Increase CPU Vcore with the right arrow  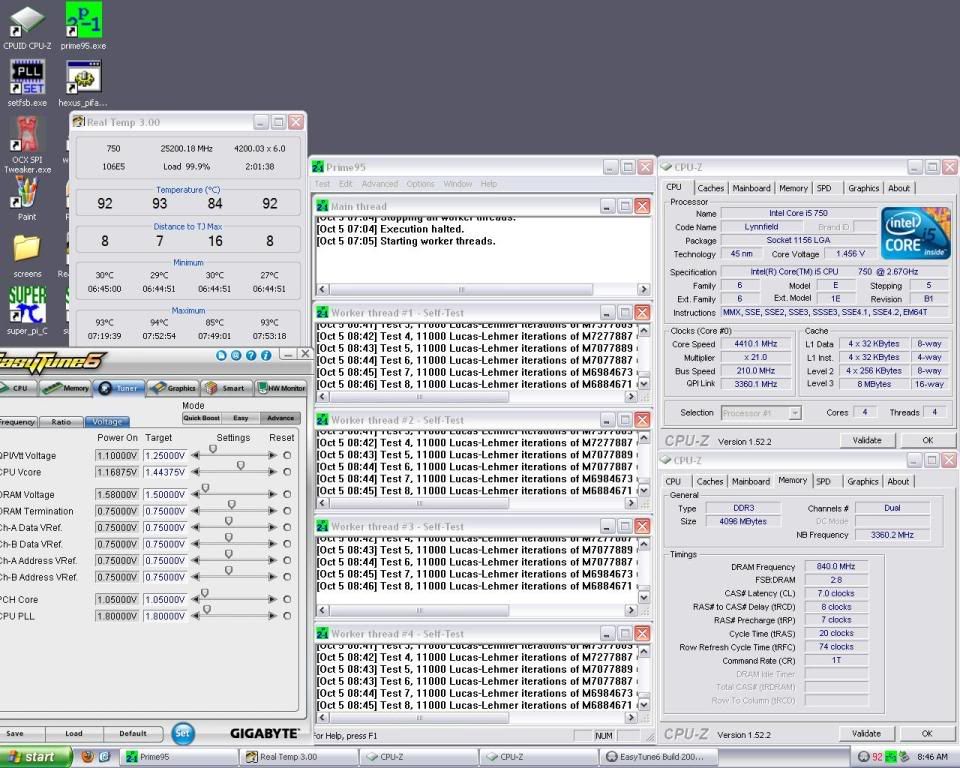[x=272, y=472]
